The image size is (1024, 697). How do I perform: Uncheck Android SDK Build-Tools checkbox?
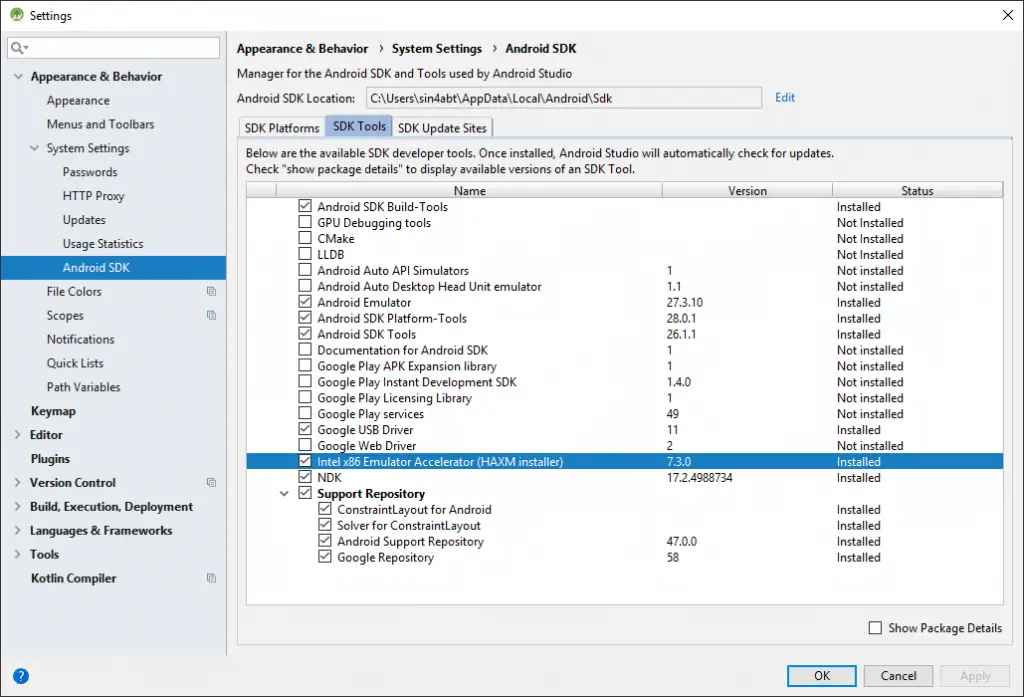coord(305,206)
